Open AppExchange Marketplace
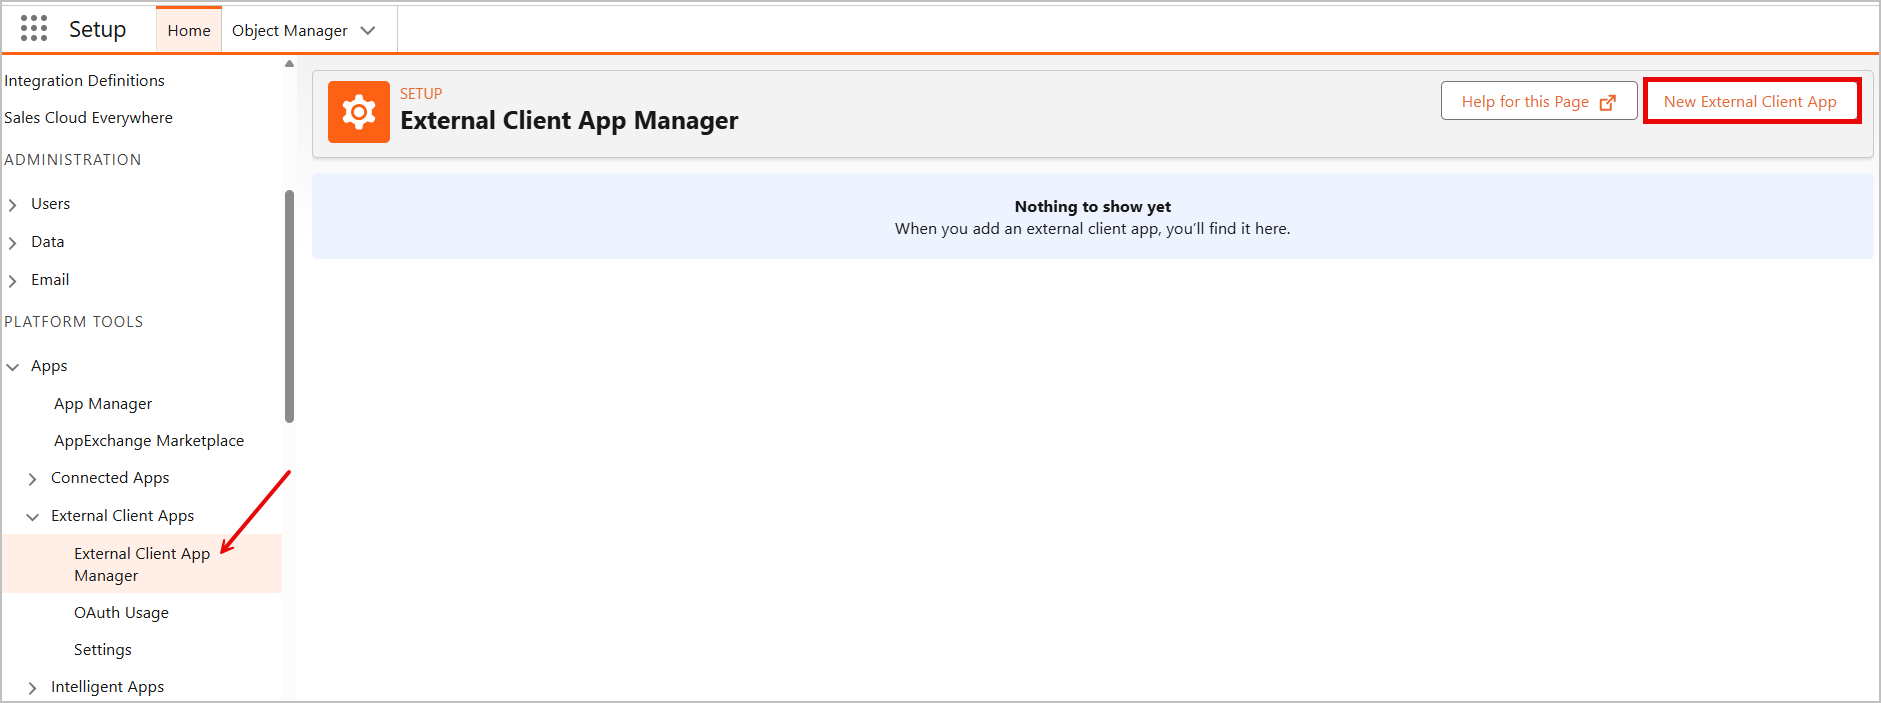 point(149,441)
